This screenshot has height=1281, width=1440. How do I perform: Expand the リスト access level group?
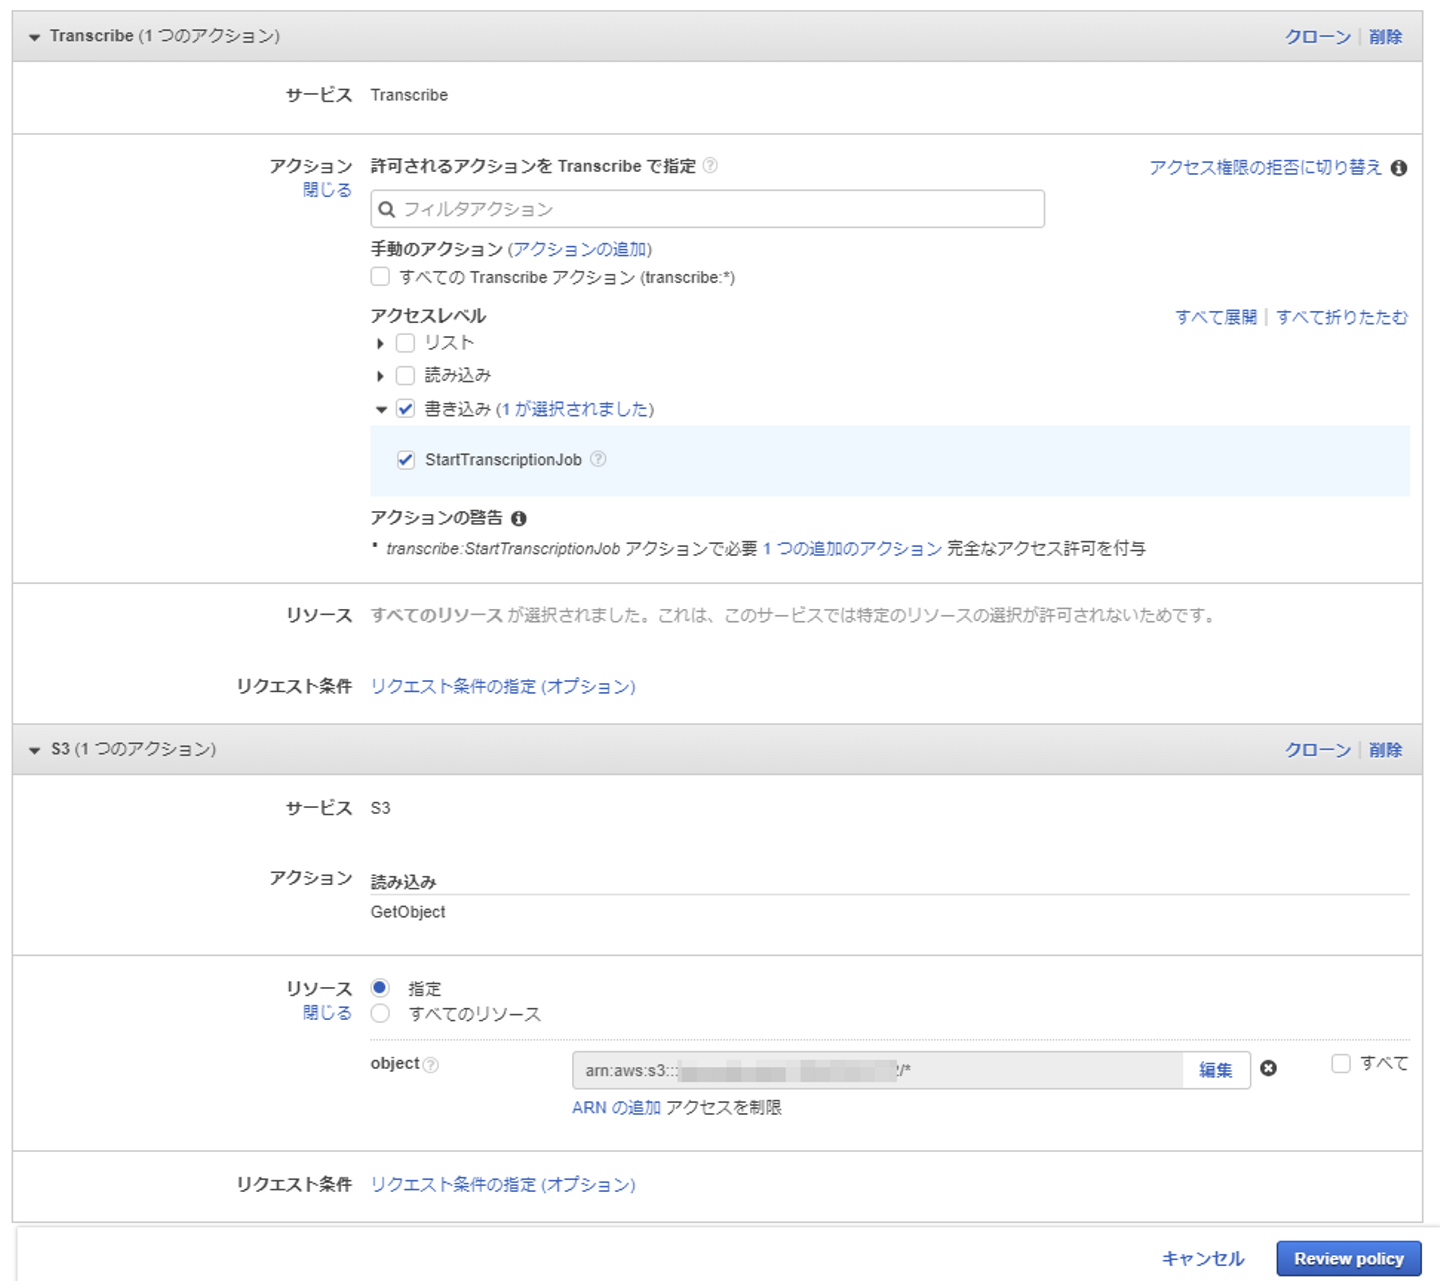pyautogui.click(x=380, y=344)
